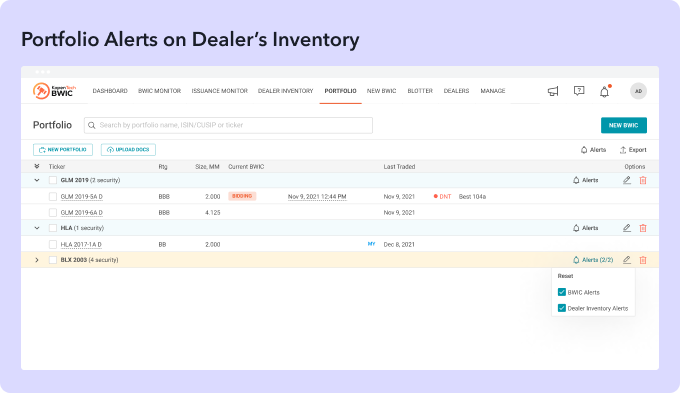Viewport: 680px width, 393px height.
Task: Collapse the GLM 2019 portfolio group
Action: [37, 180]
